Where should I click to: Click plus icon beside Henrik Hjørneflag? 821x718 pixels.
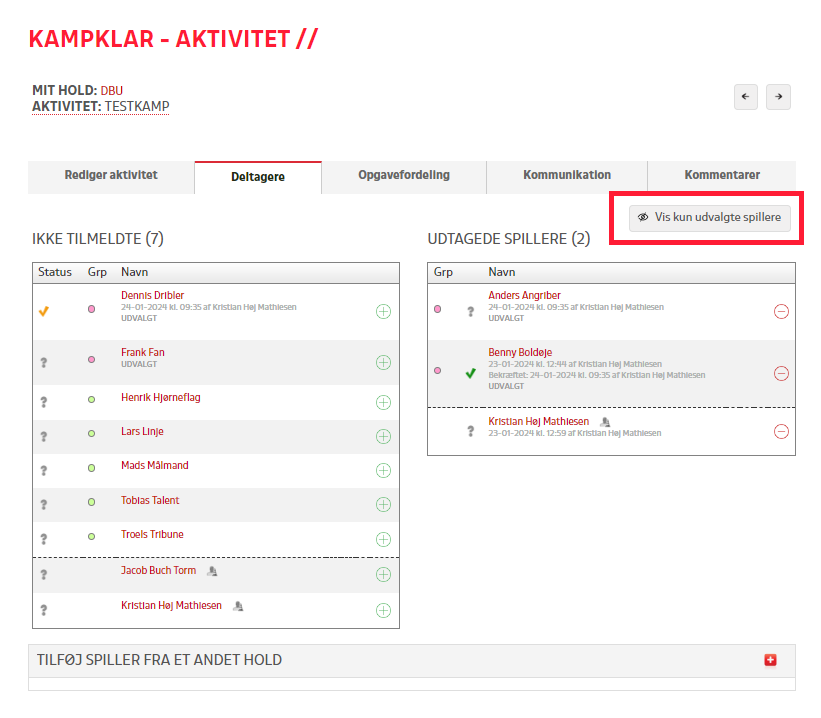383,402
